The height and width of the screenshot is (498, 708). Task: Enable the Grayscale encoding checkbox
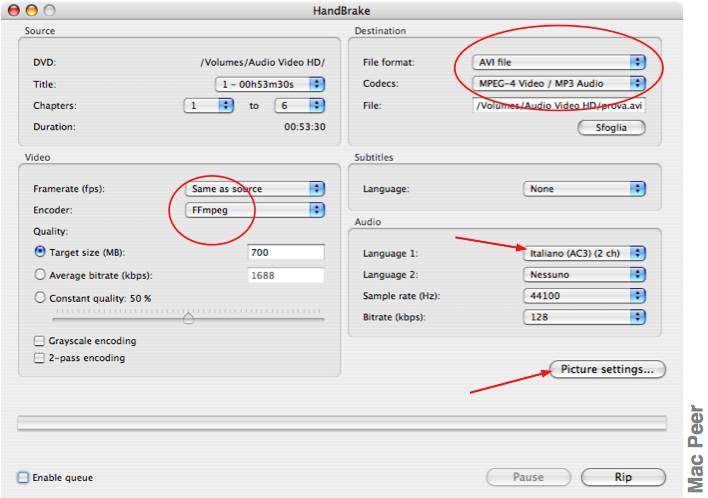(39, 340)
